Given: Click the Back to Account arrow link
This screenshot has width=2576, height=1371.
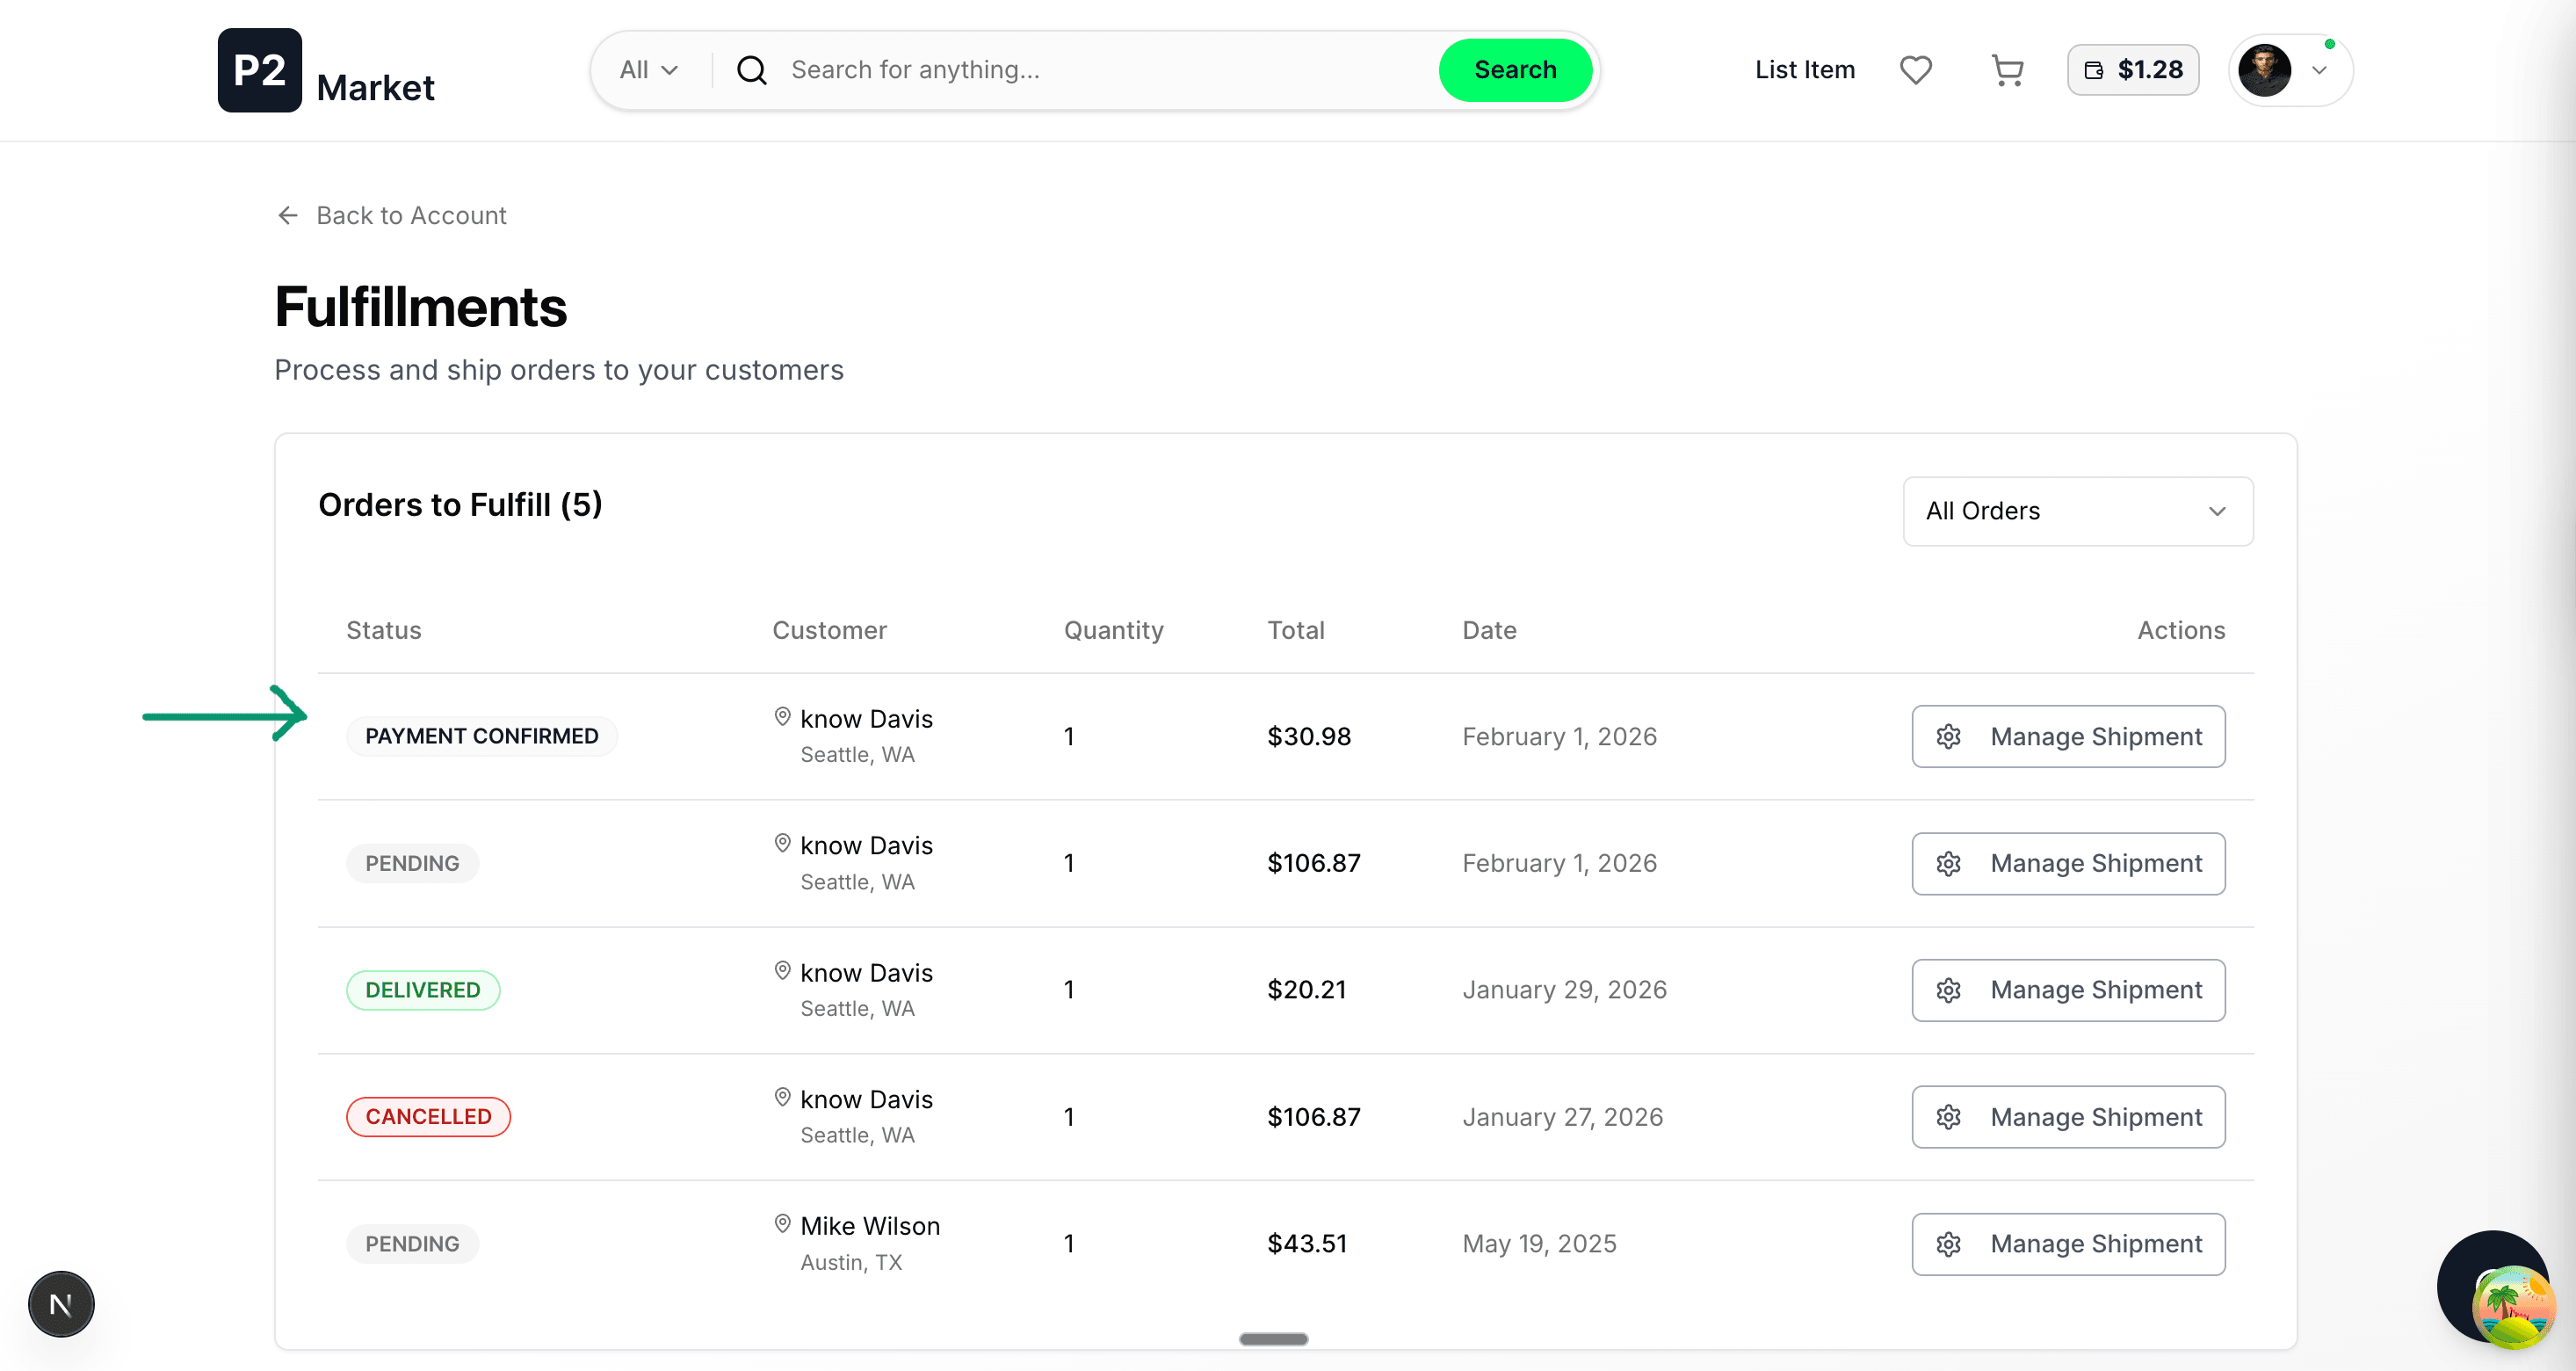Looking at the screenshot, I should click(x=391, y=215).
